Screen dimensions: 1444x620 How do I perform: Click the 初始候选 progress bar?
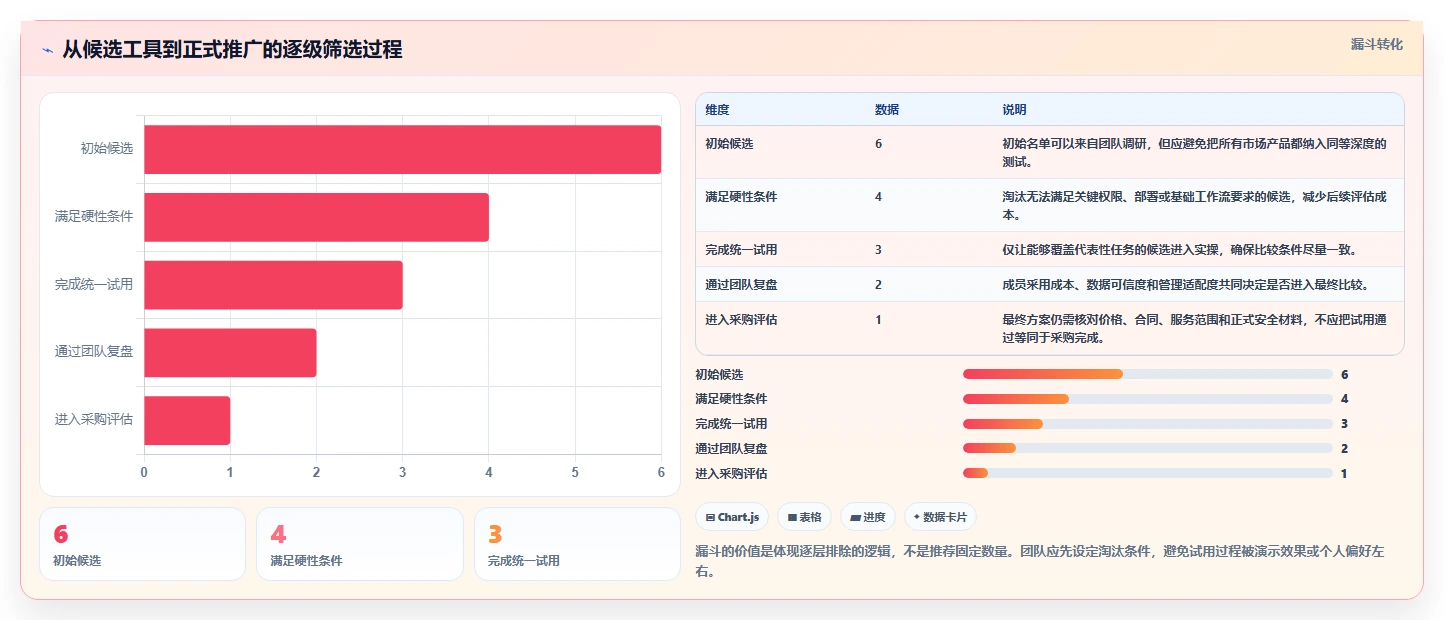coord(1148,374)
